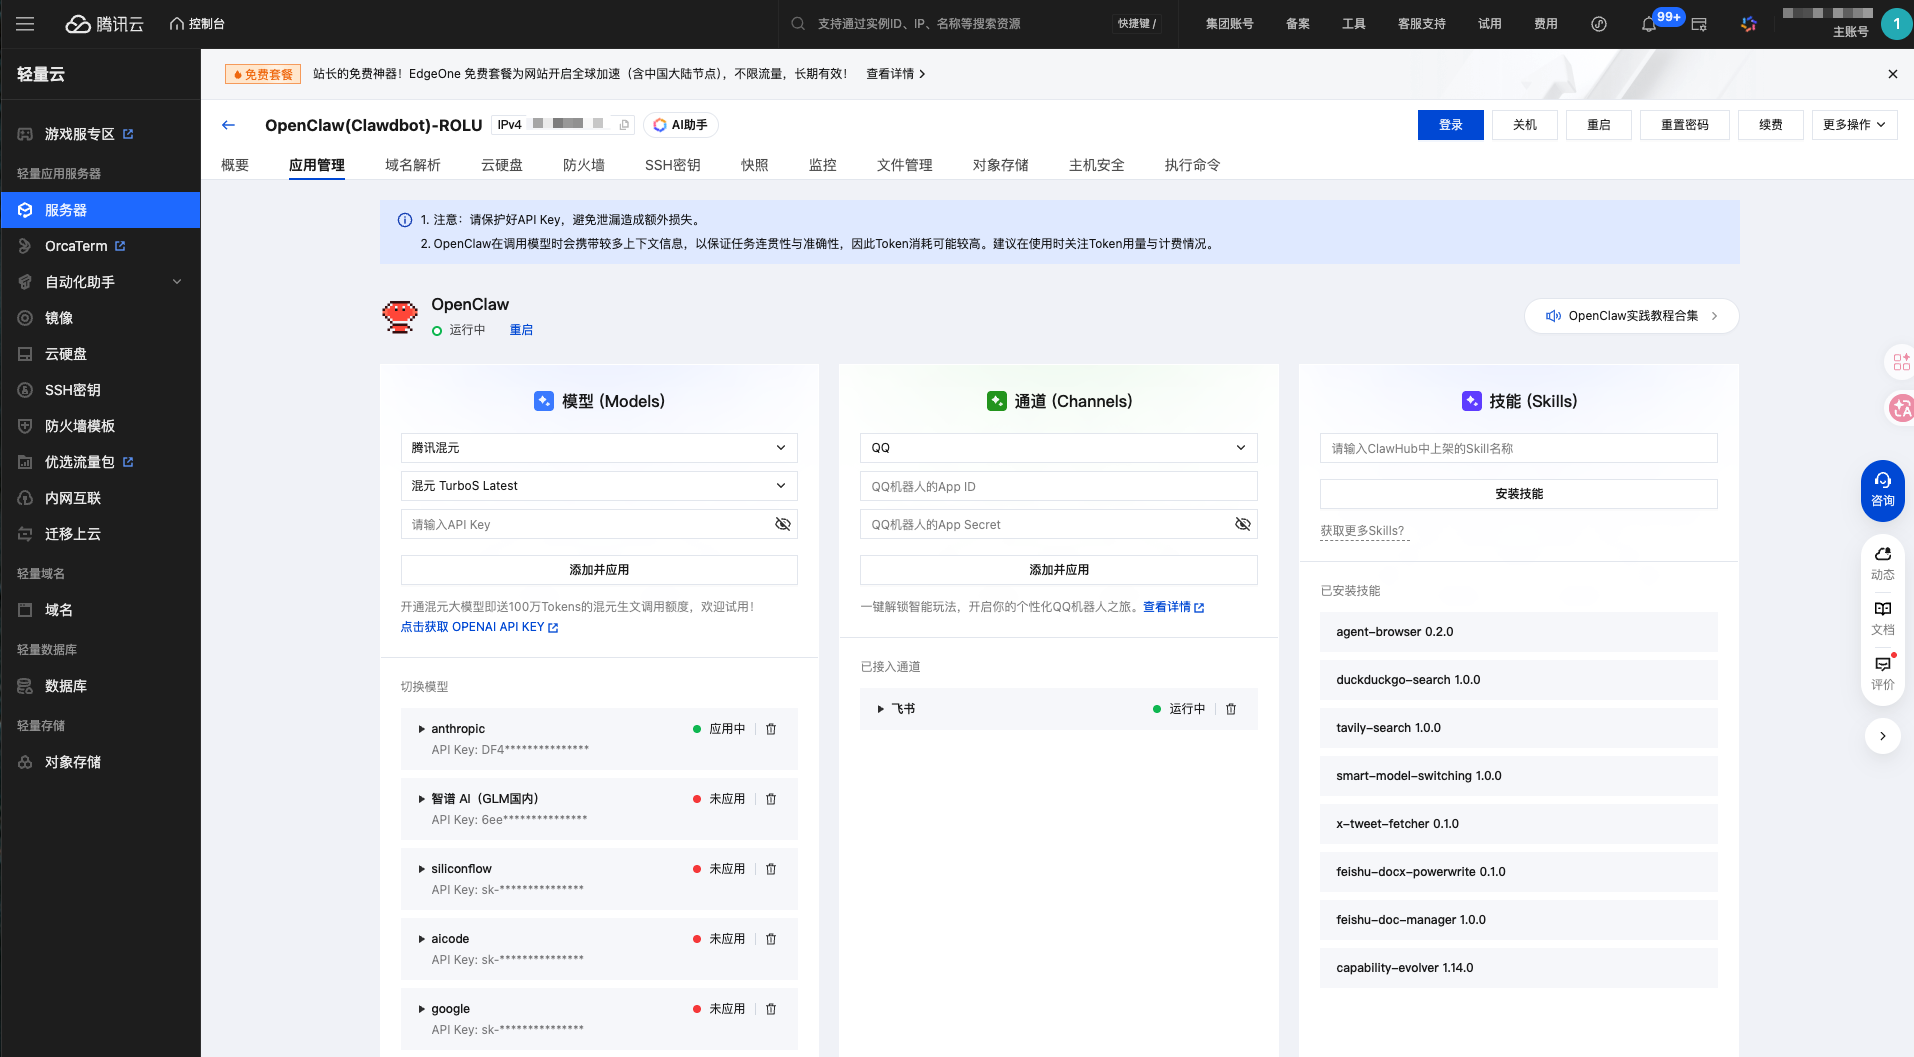This screenshot has height=1057, width=1914.
Task: Copy the IPv4 address
Action: point(625,125)
